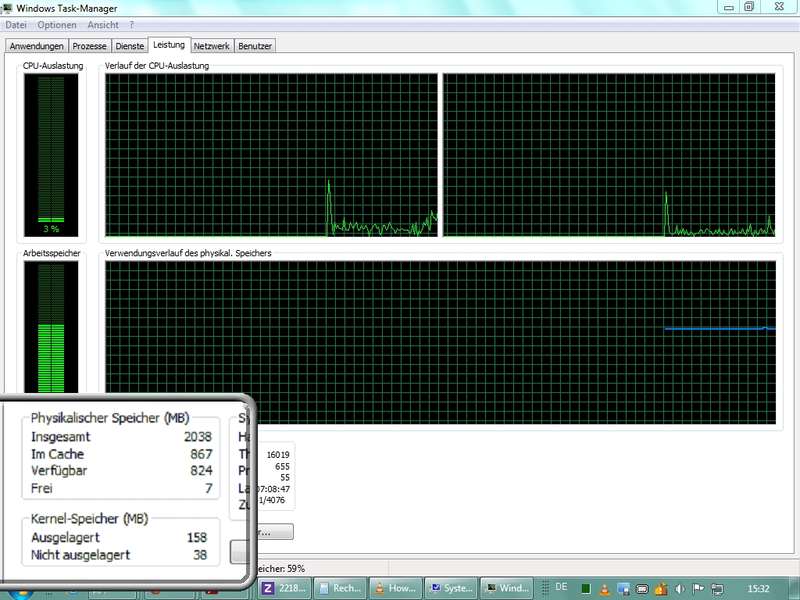Select the Dienste tab

coord(130,46)
